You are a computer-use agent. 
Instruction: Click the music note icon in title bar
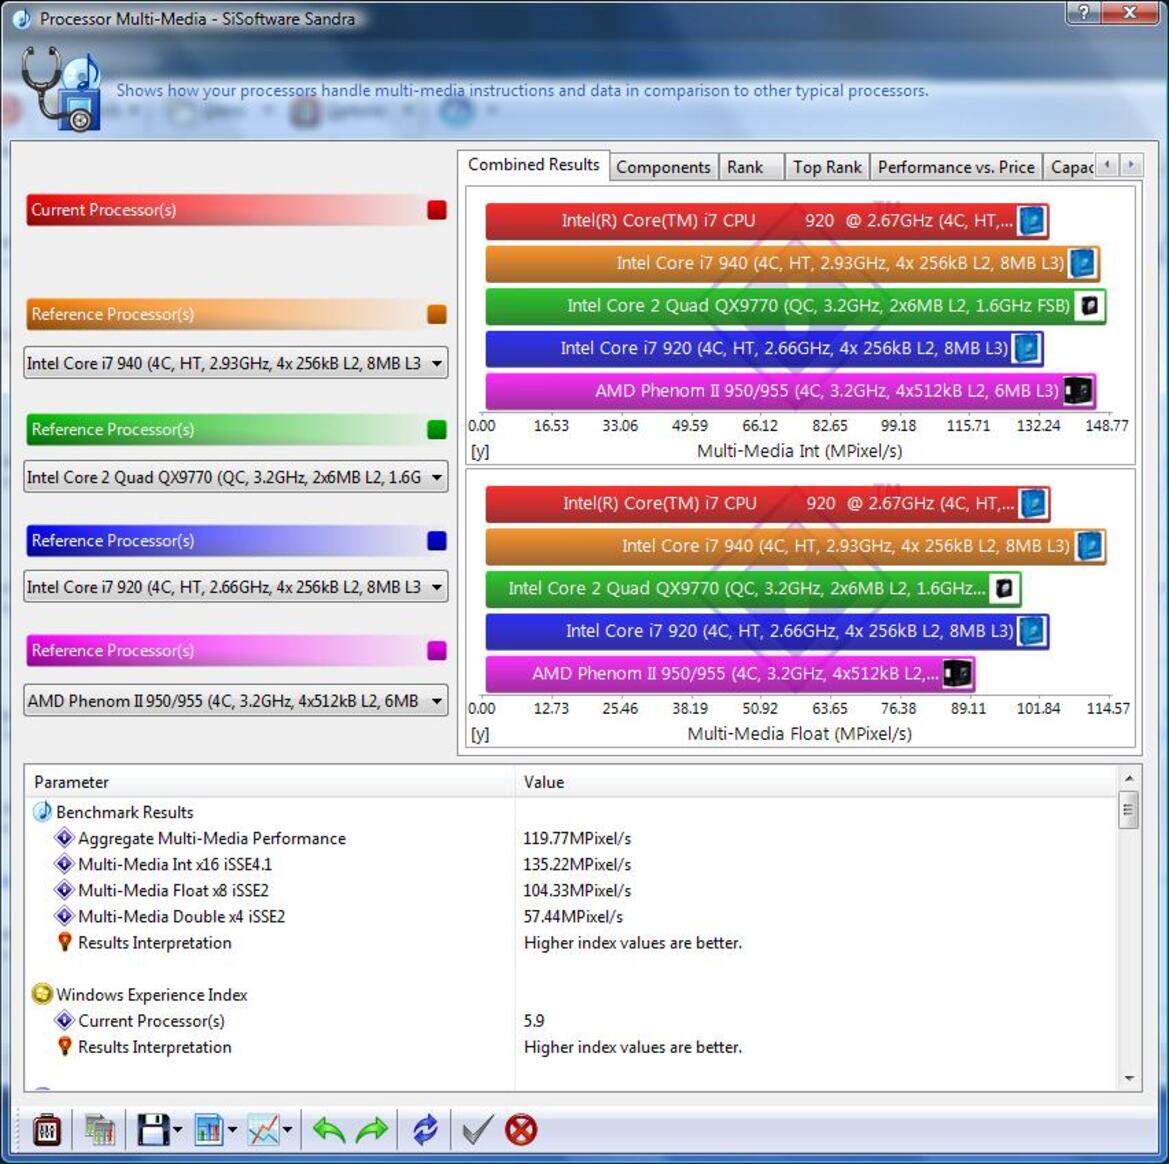[x=22, y=19]
